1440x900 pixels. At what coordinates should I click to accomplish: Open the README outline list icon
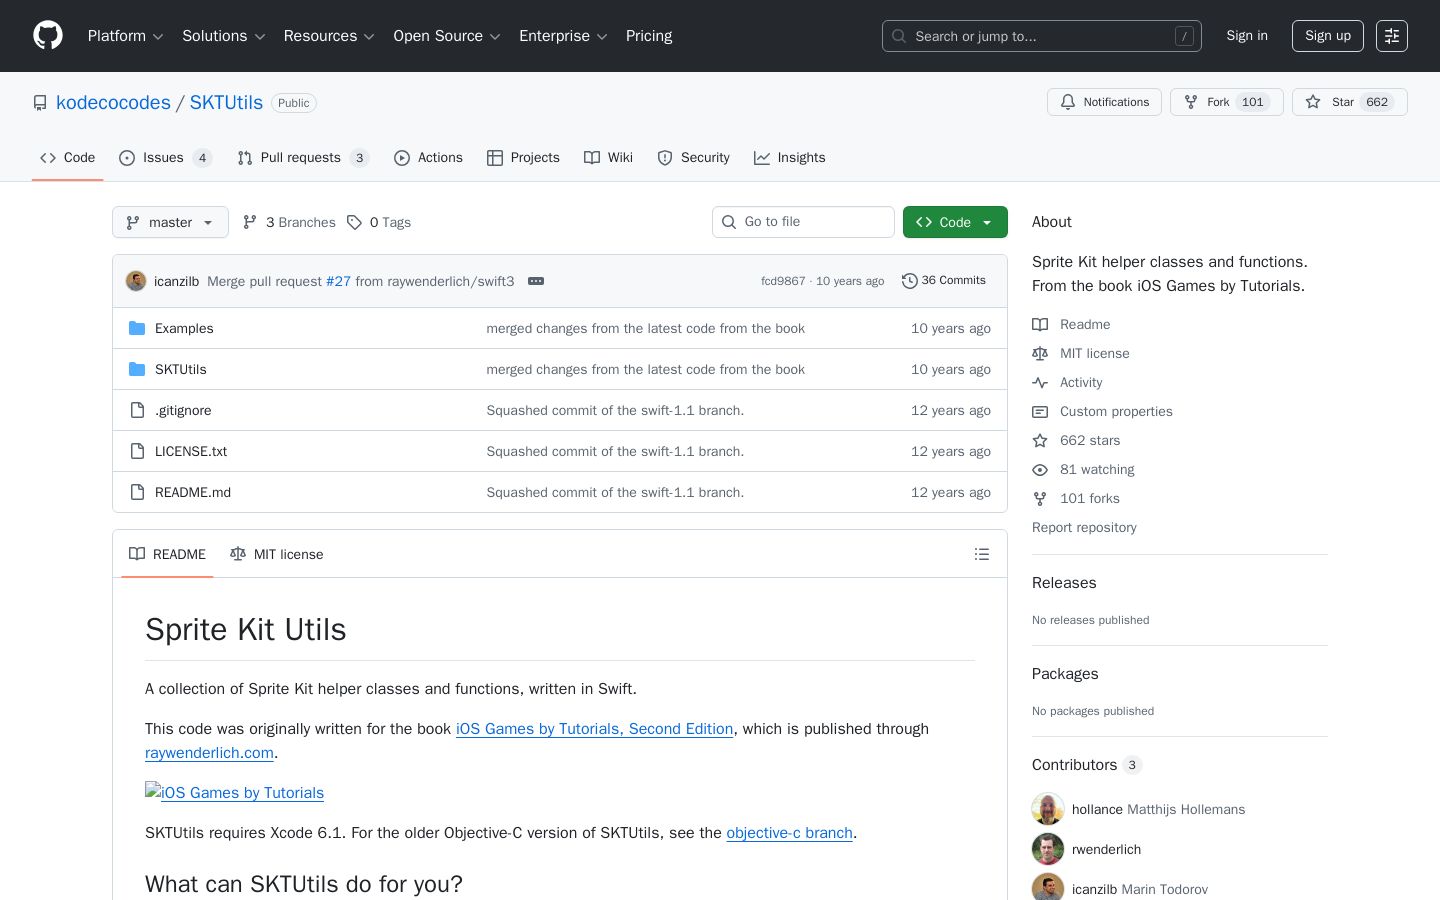pos(982,554)
